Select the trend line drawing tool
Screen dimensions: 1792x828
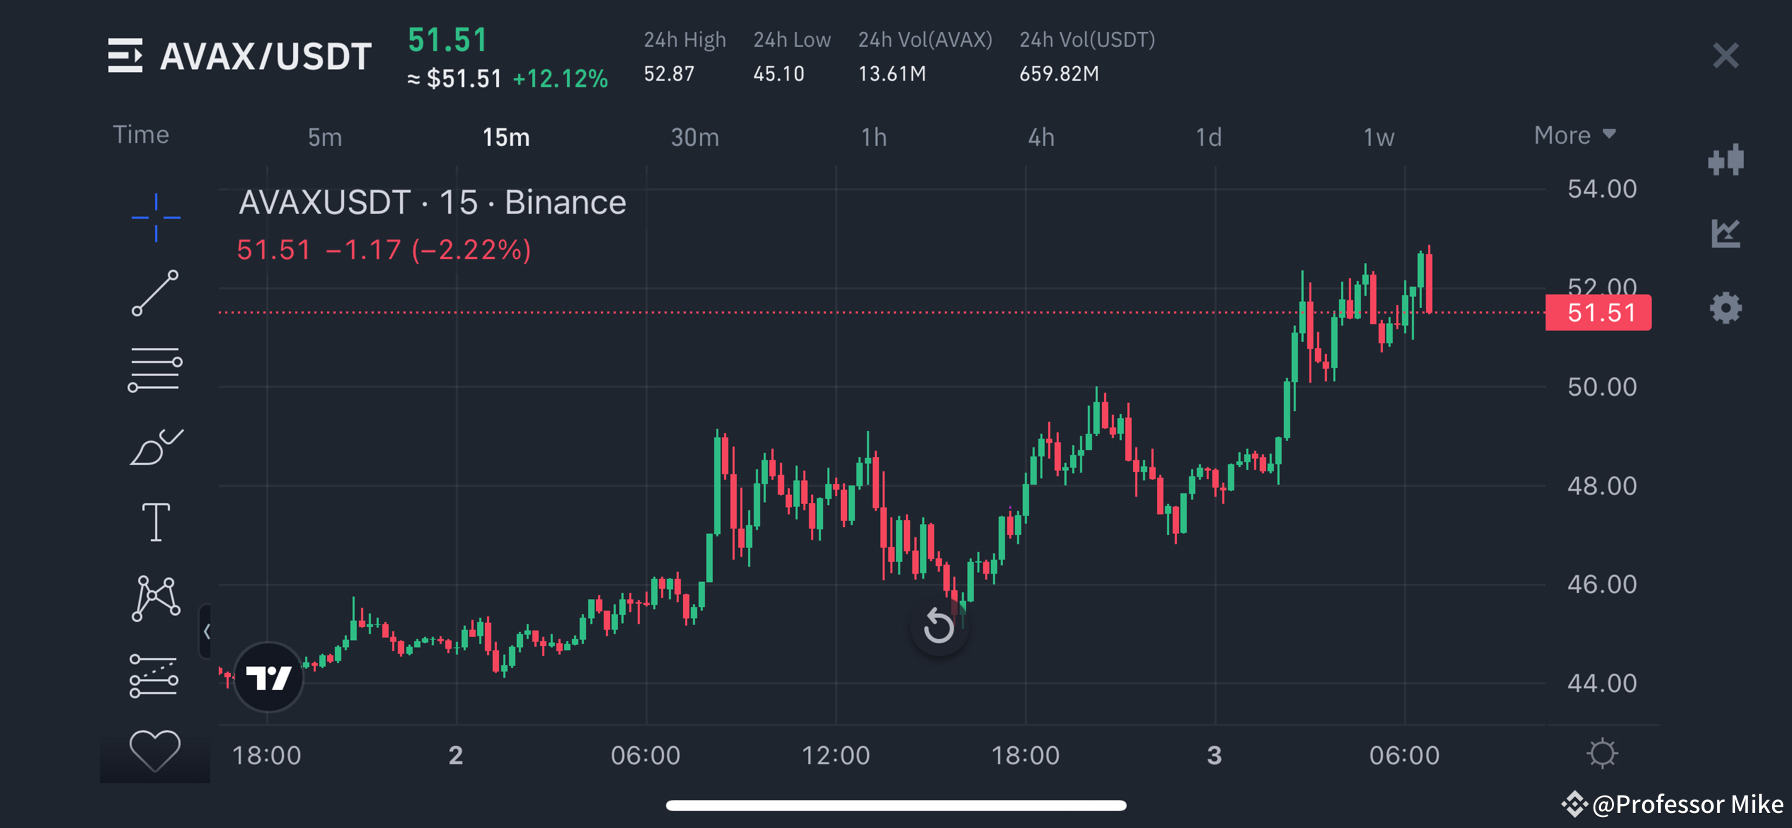pos(156,293)
